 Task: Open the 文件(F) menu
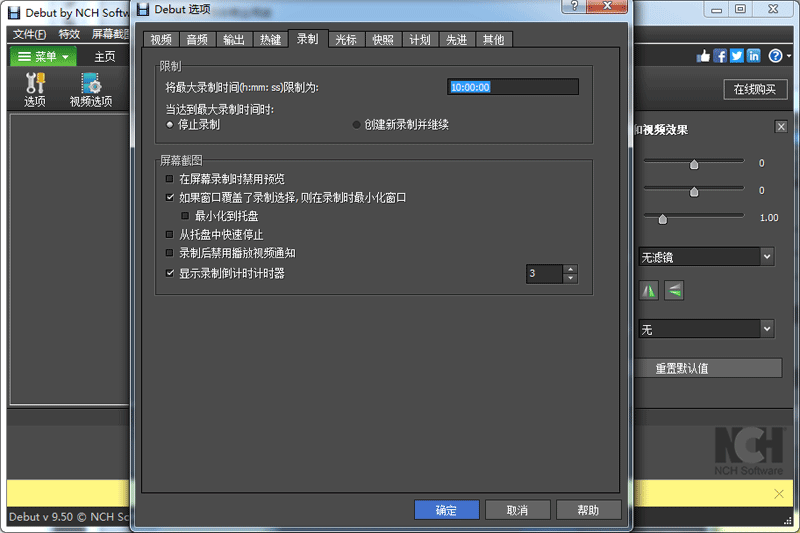(29, 34)
